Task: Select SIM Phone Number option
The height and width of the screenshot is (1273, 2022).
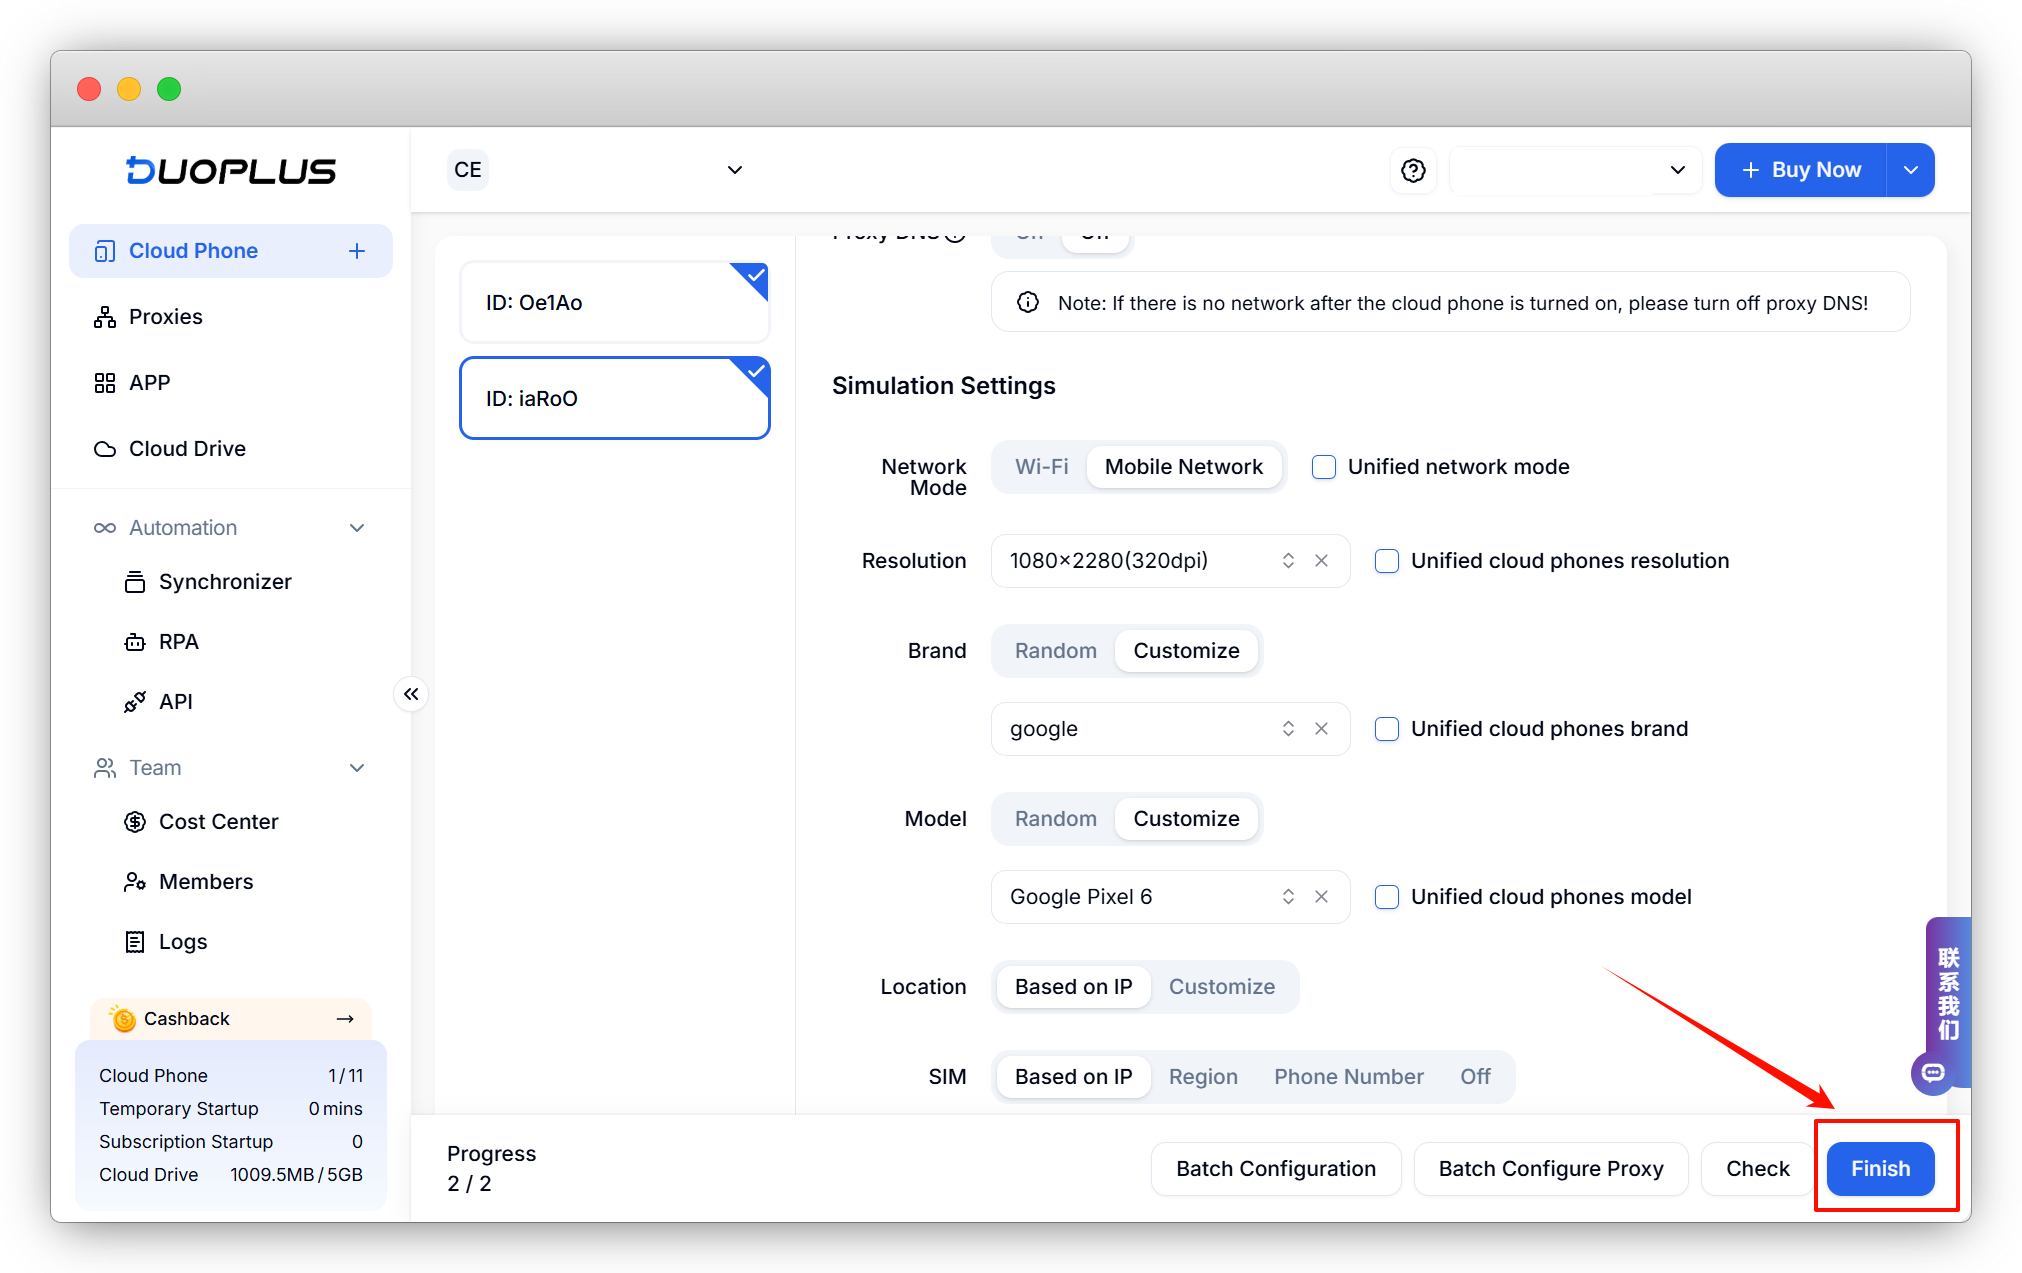Action: (x=1348, y=1077)
